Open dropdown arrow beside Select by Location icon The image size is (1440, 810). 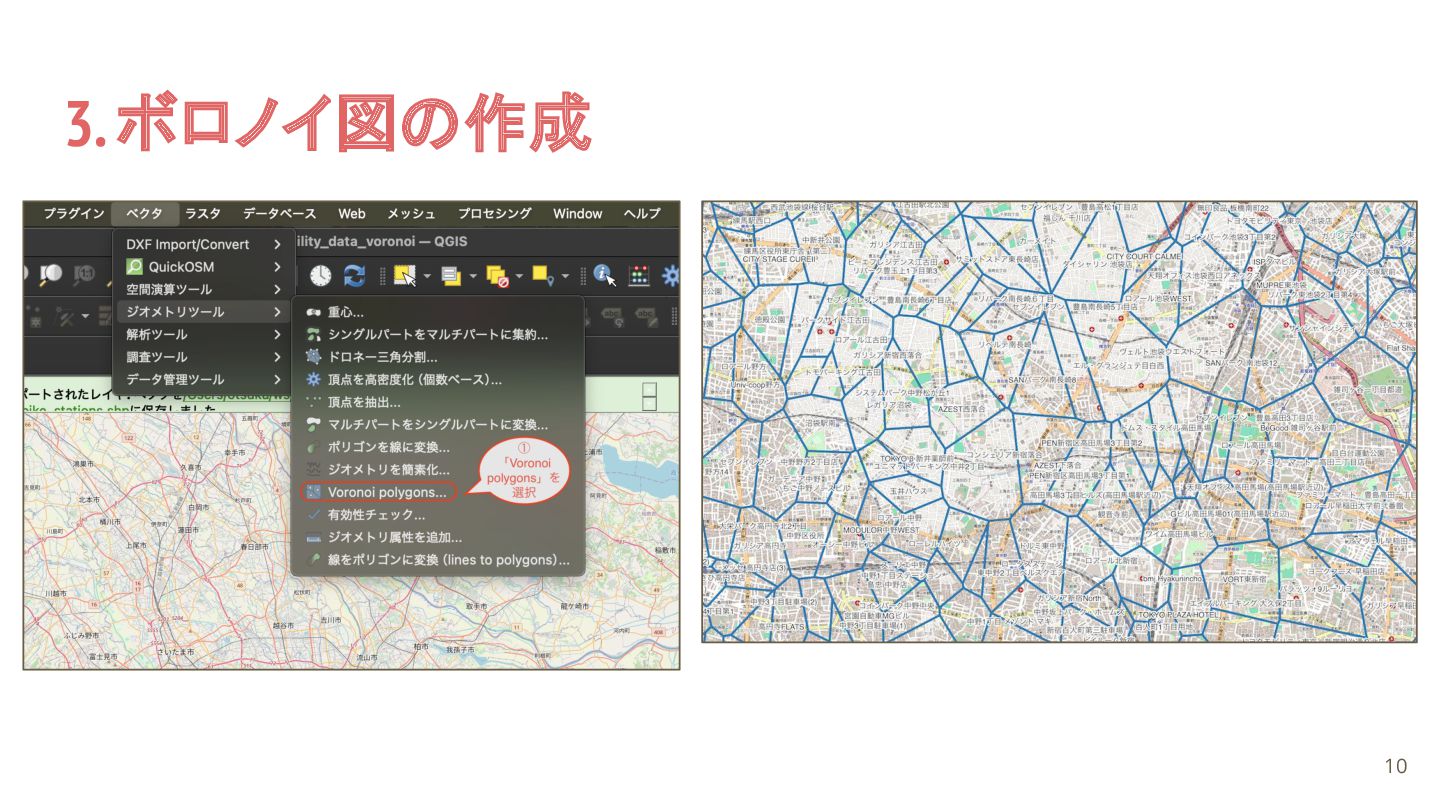(x=565, y=275)
